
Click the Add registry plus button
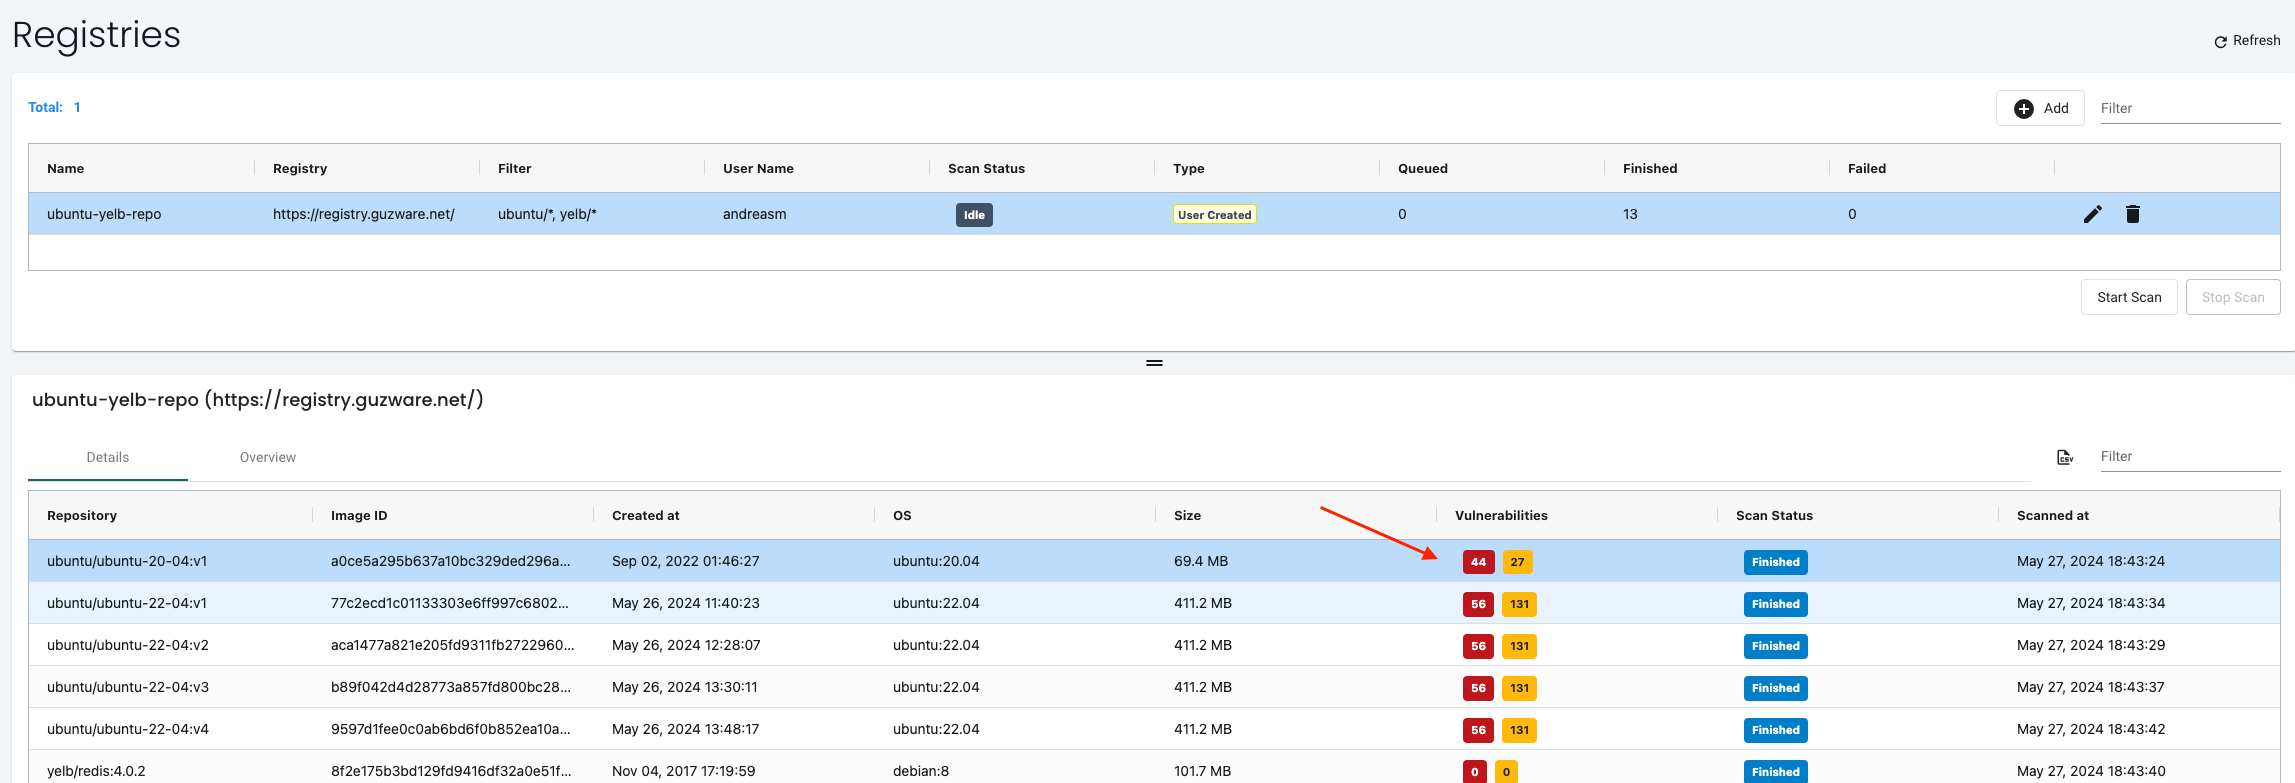(x=2040, y=108)
